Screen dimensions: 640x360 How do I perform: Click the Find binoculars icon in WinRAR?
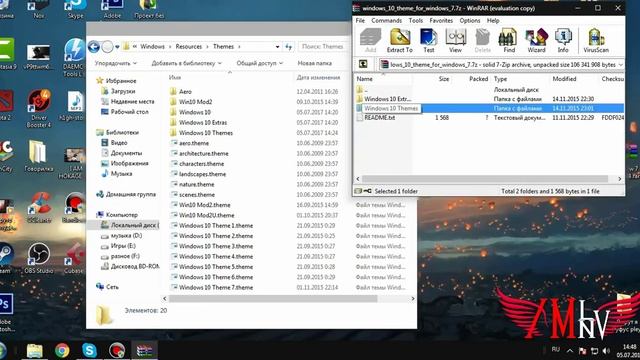click(509, 41)
